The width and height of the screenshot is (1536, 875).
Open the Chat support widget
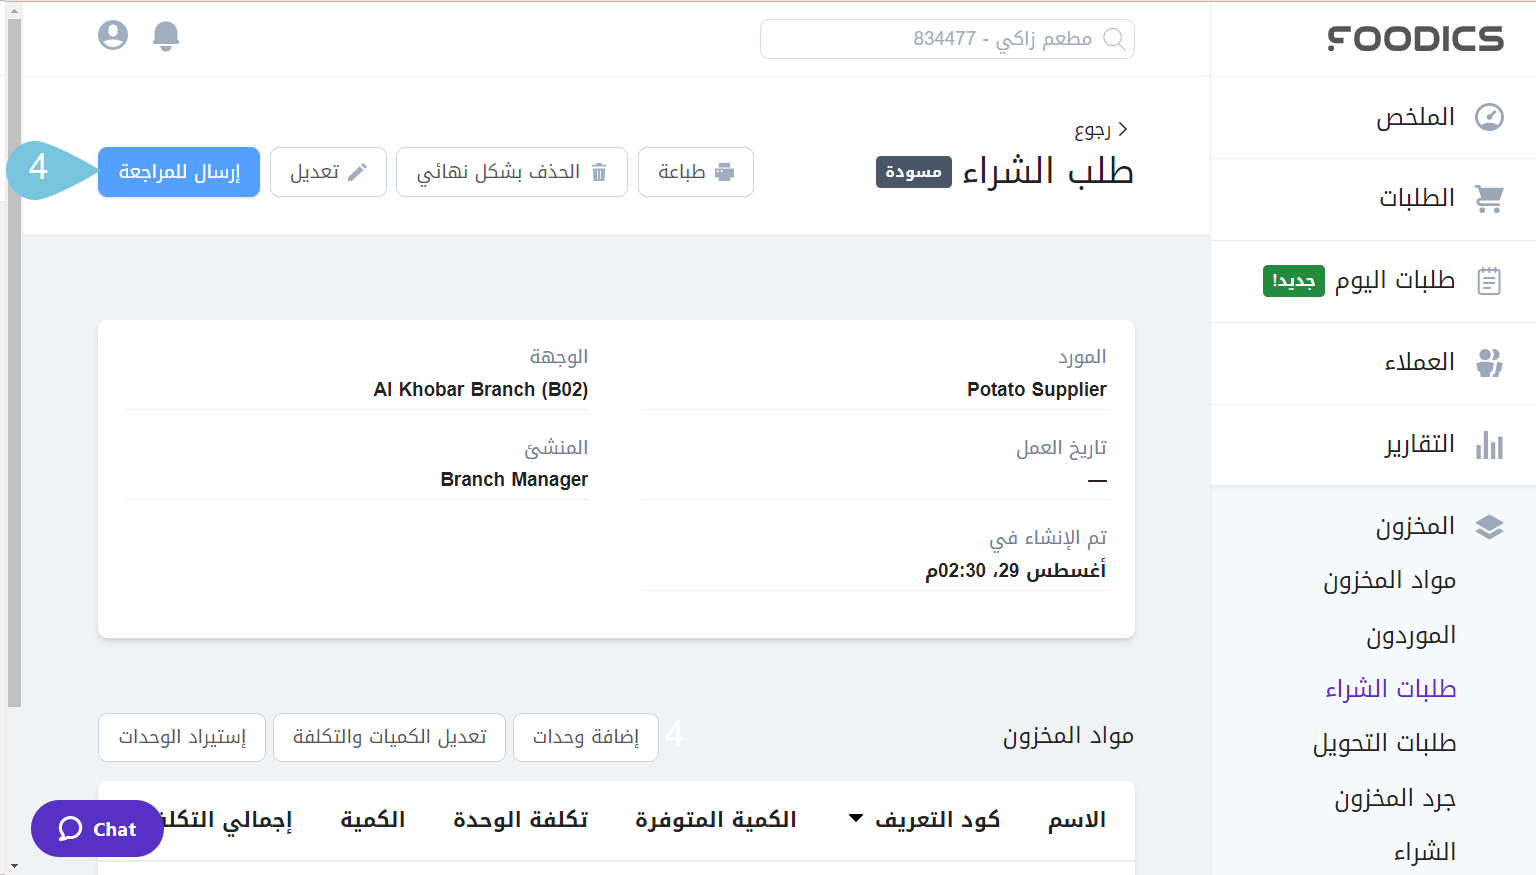pos(97,829)
